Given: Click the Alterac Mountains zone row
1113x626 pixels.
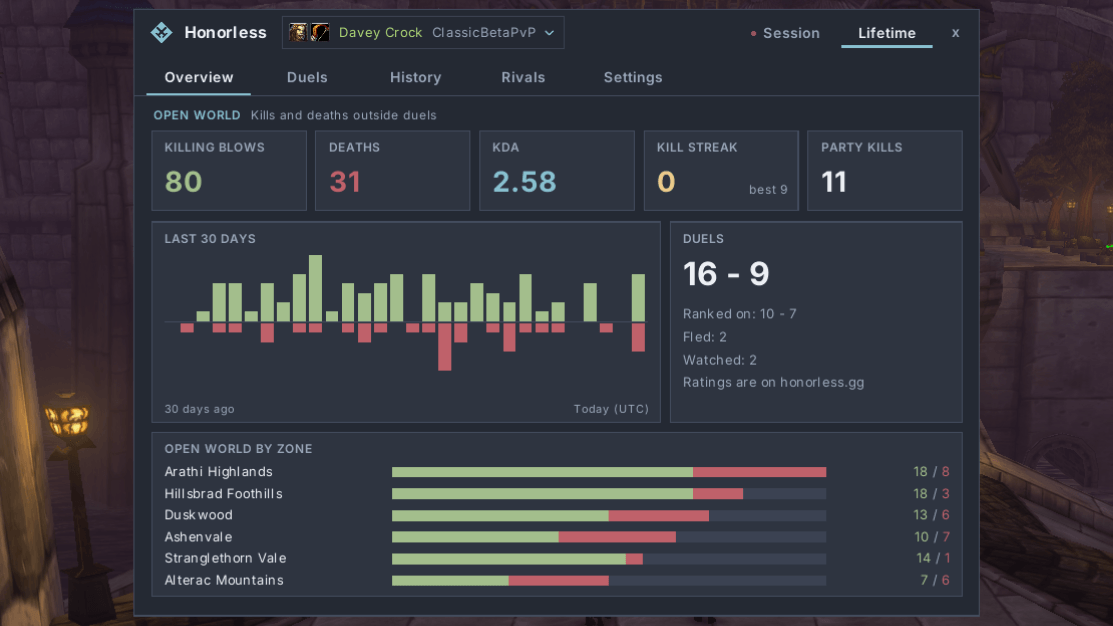Looking at the screenshot, I should click(557, 581).
